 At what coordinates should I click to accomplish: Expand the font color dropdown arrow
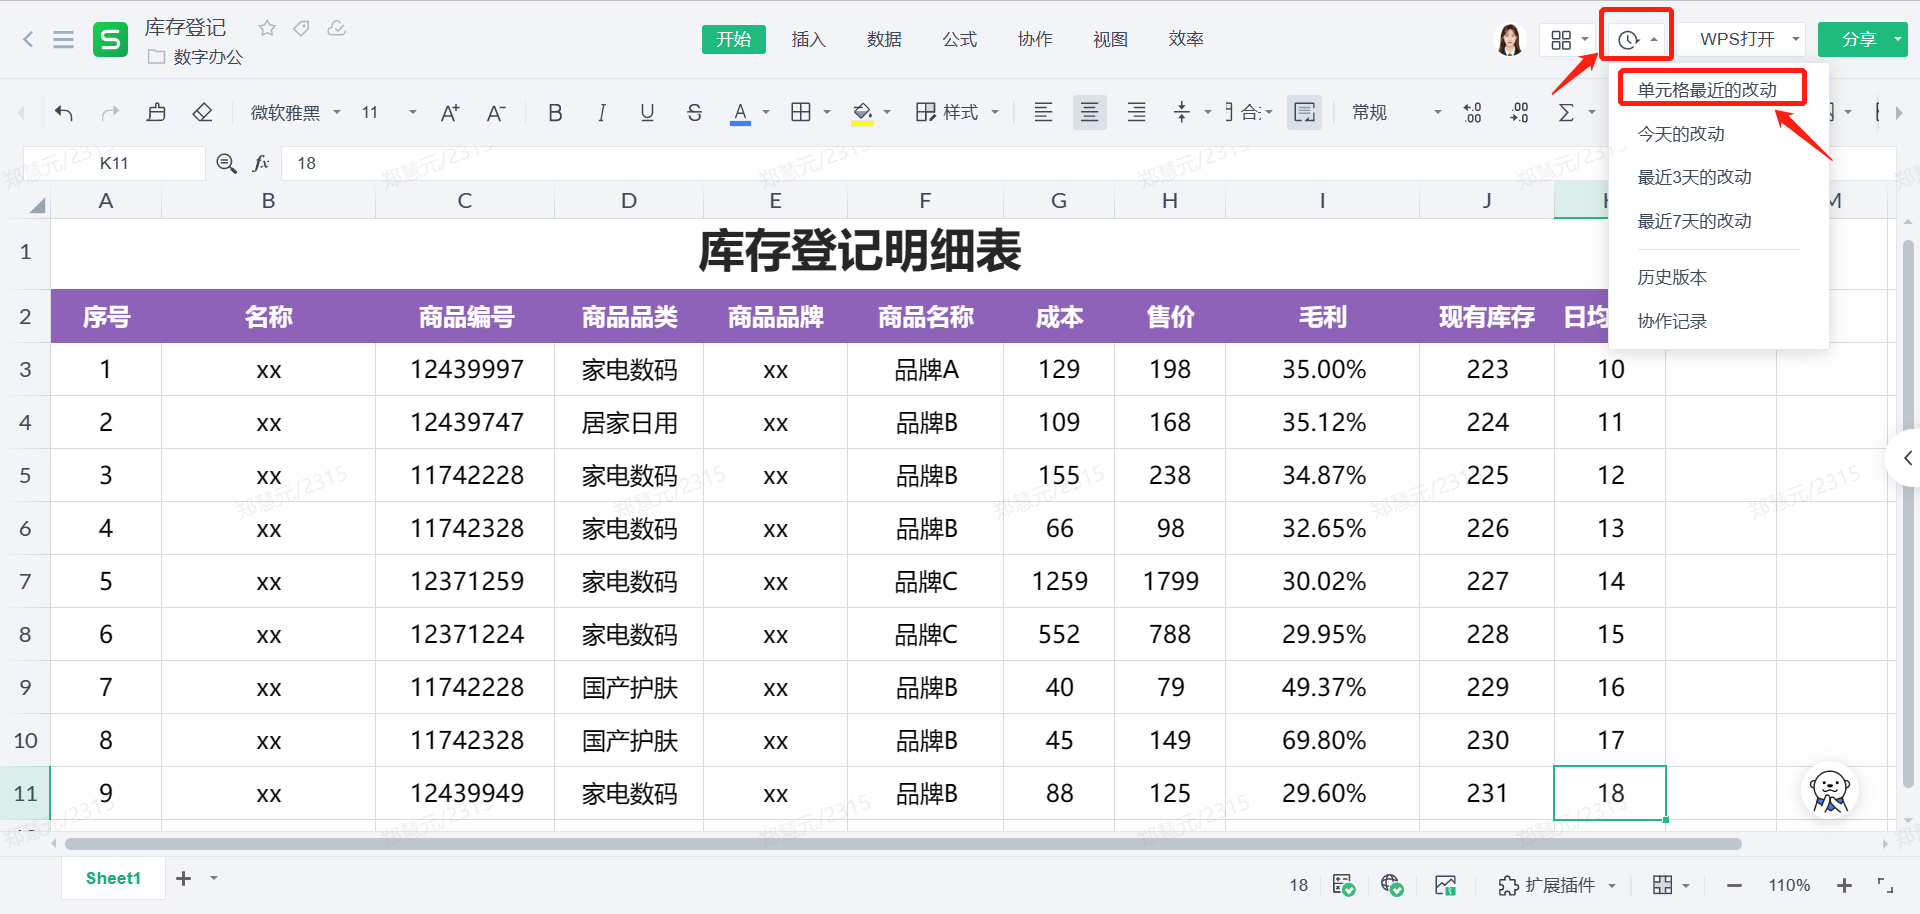coord(766,112)
